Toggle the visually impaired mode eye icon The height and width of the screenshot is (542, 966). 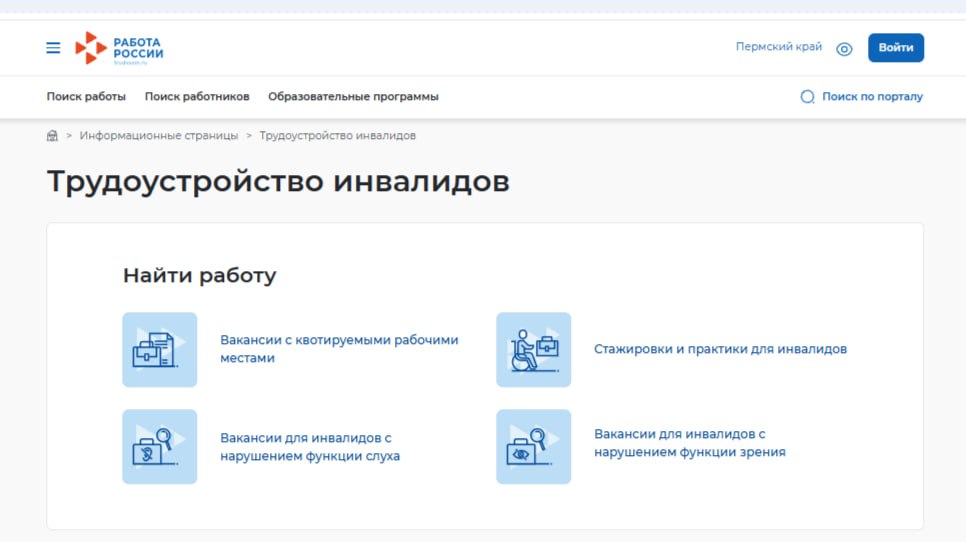[844, 49]
